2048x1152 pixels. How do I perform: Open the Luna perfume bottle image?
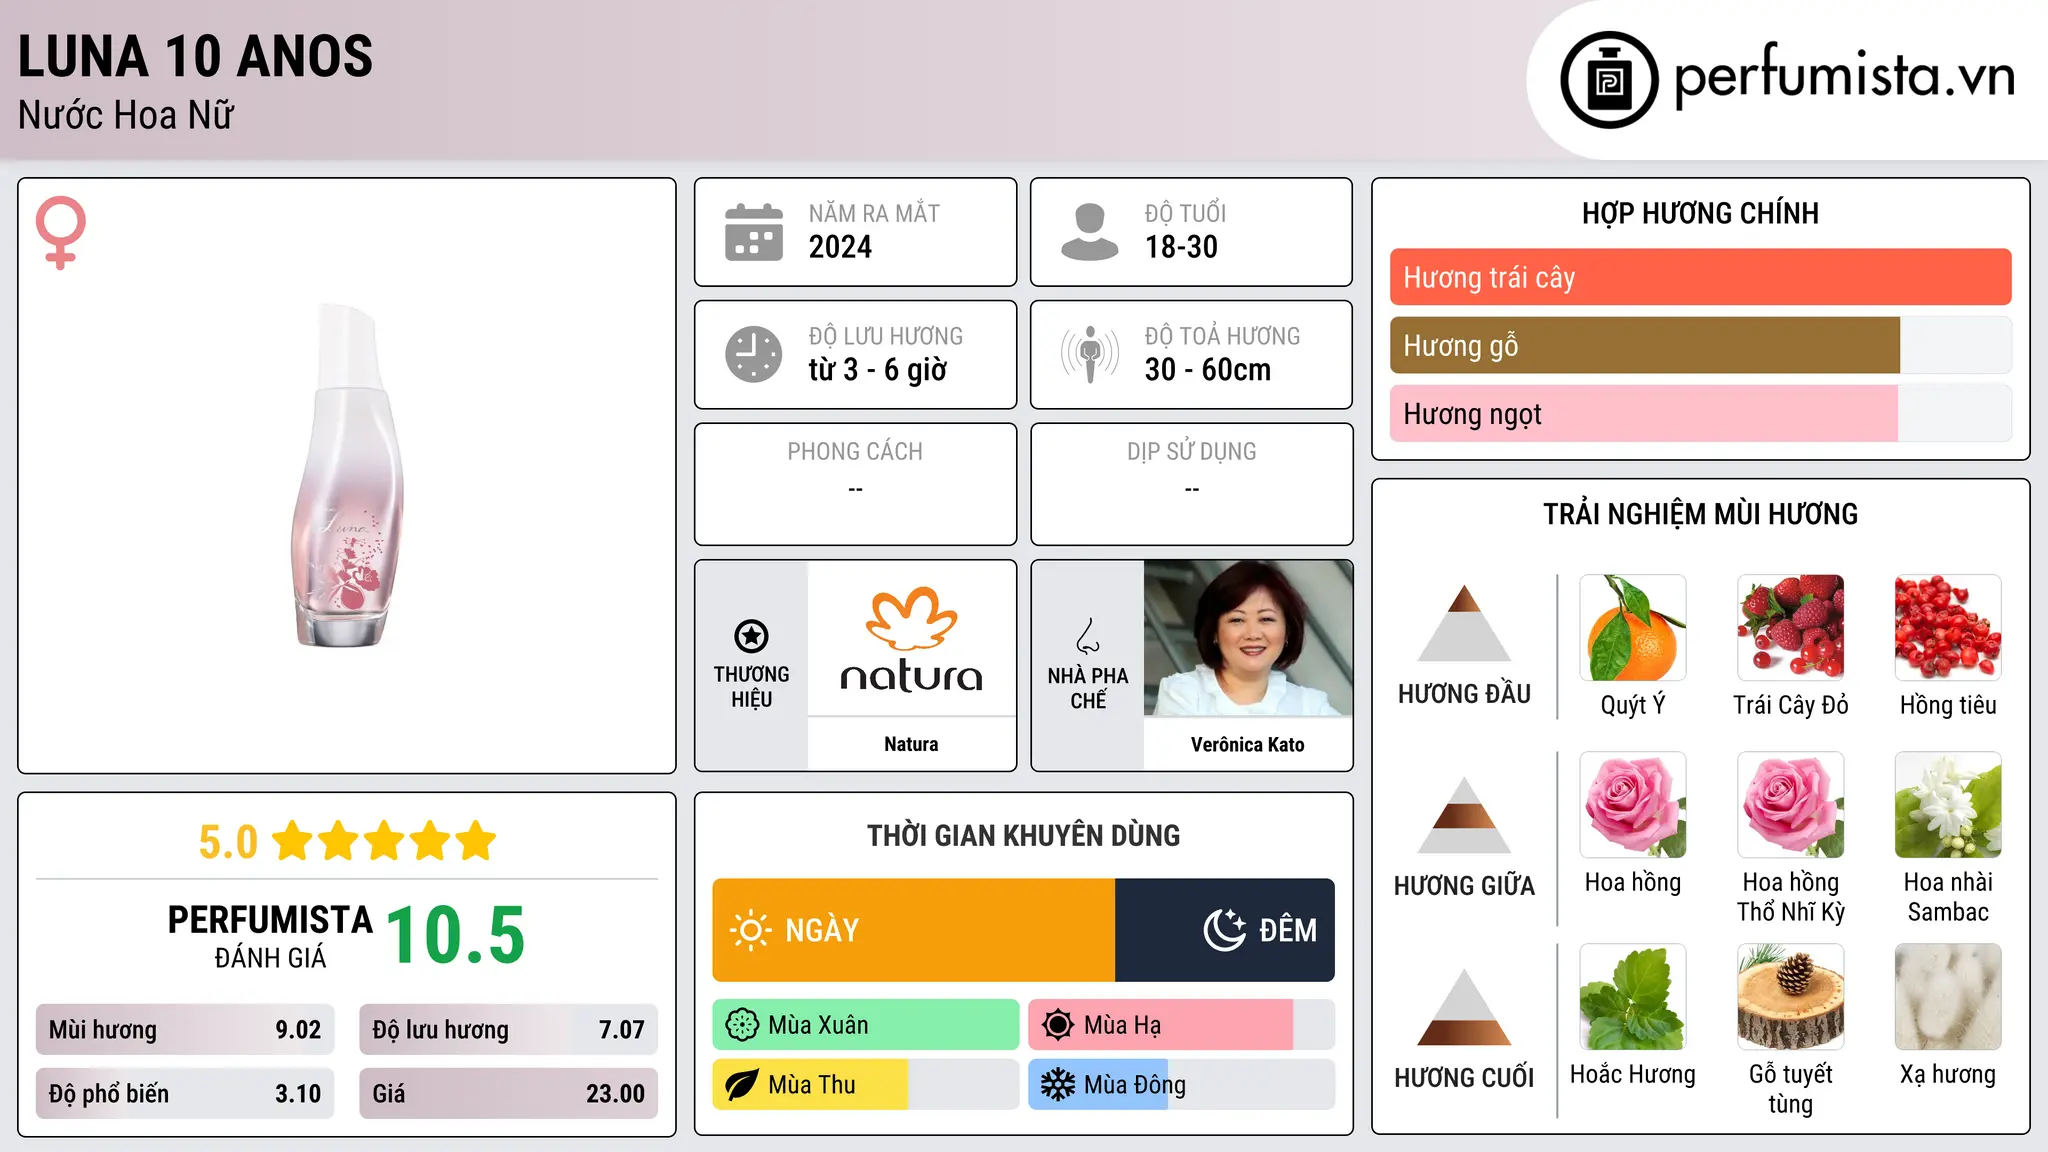coord(347,476)
